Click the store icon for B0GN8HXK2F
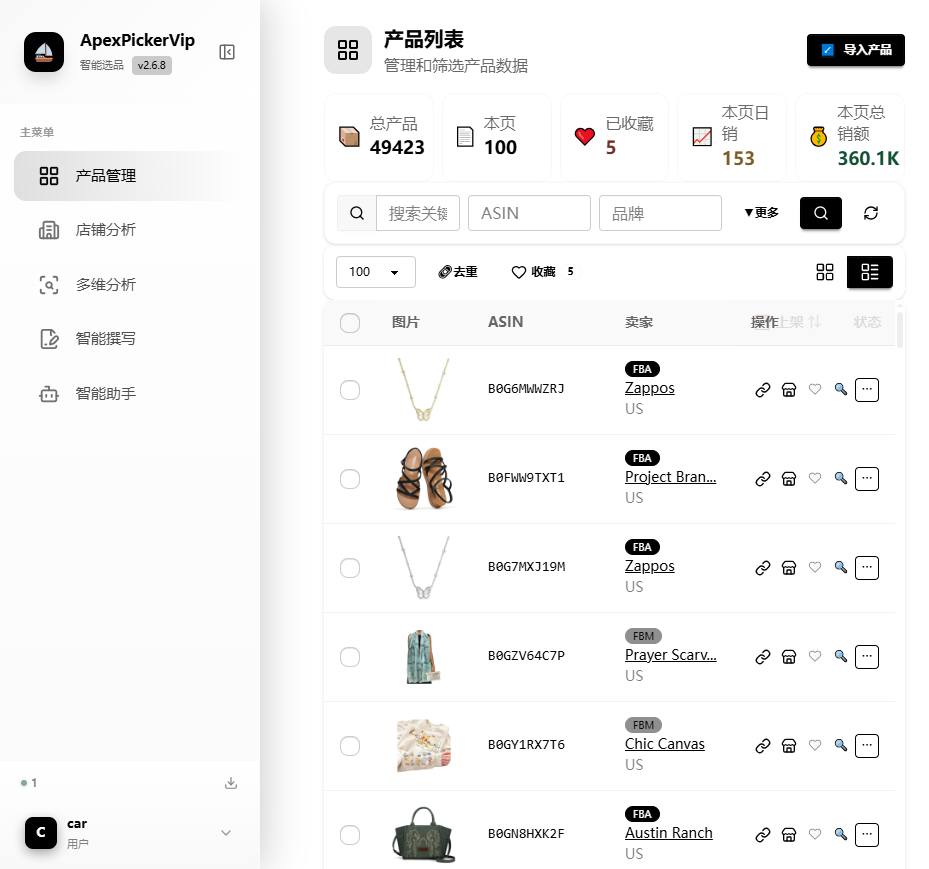 pos(789,835)
